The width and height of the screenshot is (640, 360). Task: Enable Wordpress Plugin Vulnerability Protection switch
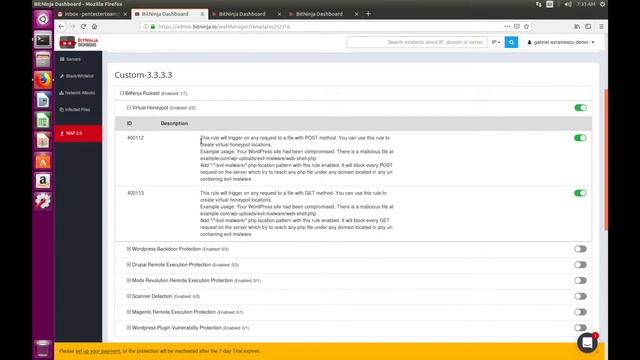[x=580, y=328]
